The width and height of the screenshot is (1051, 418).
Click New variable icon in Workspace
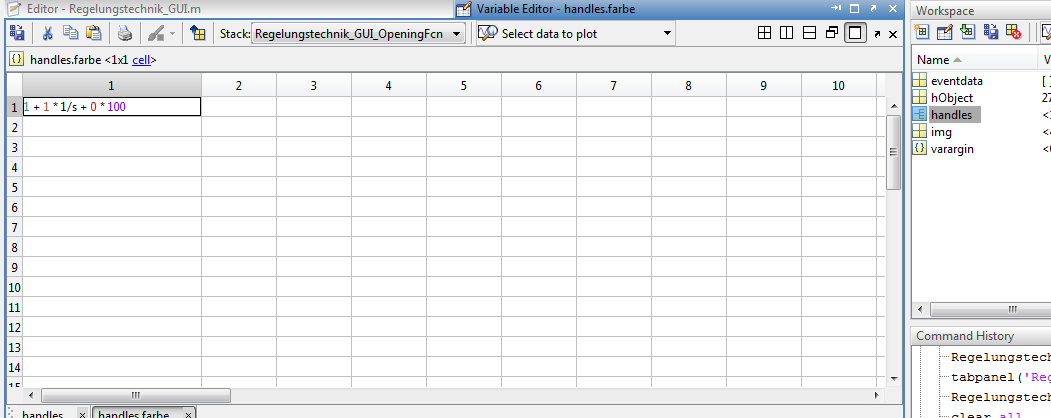tap(921, 32)
